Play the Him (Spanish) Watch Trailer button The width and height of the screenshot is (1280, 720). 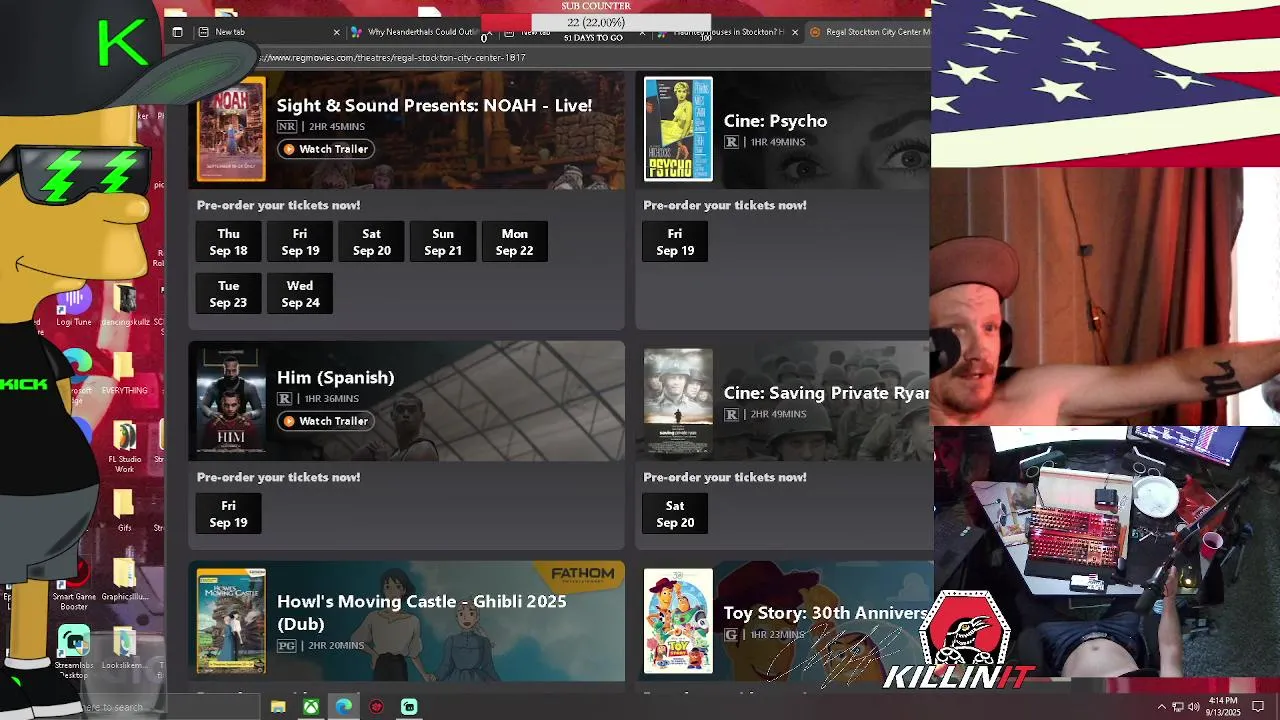(x=326, y=421)
